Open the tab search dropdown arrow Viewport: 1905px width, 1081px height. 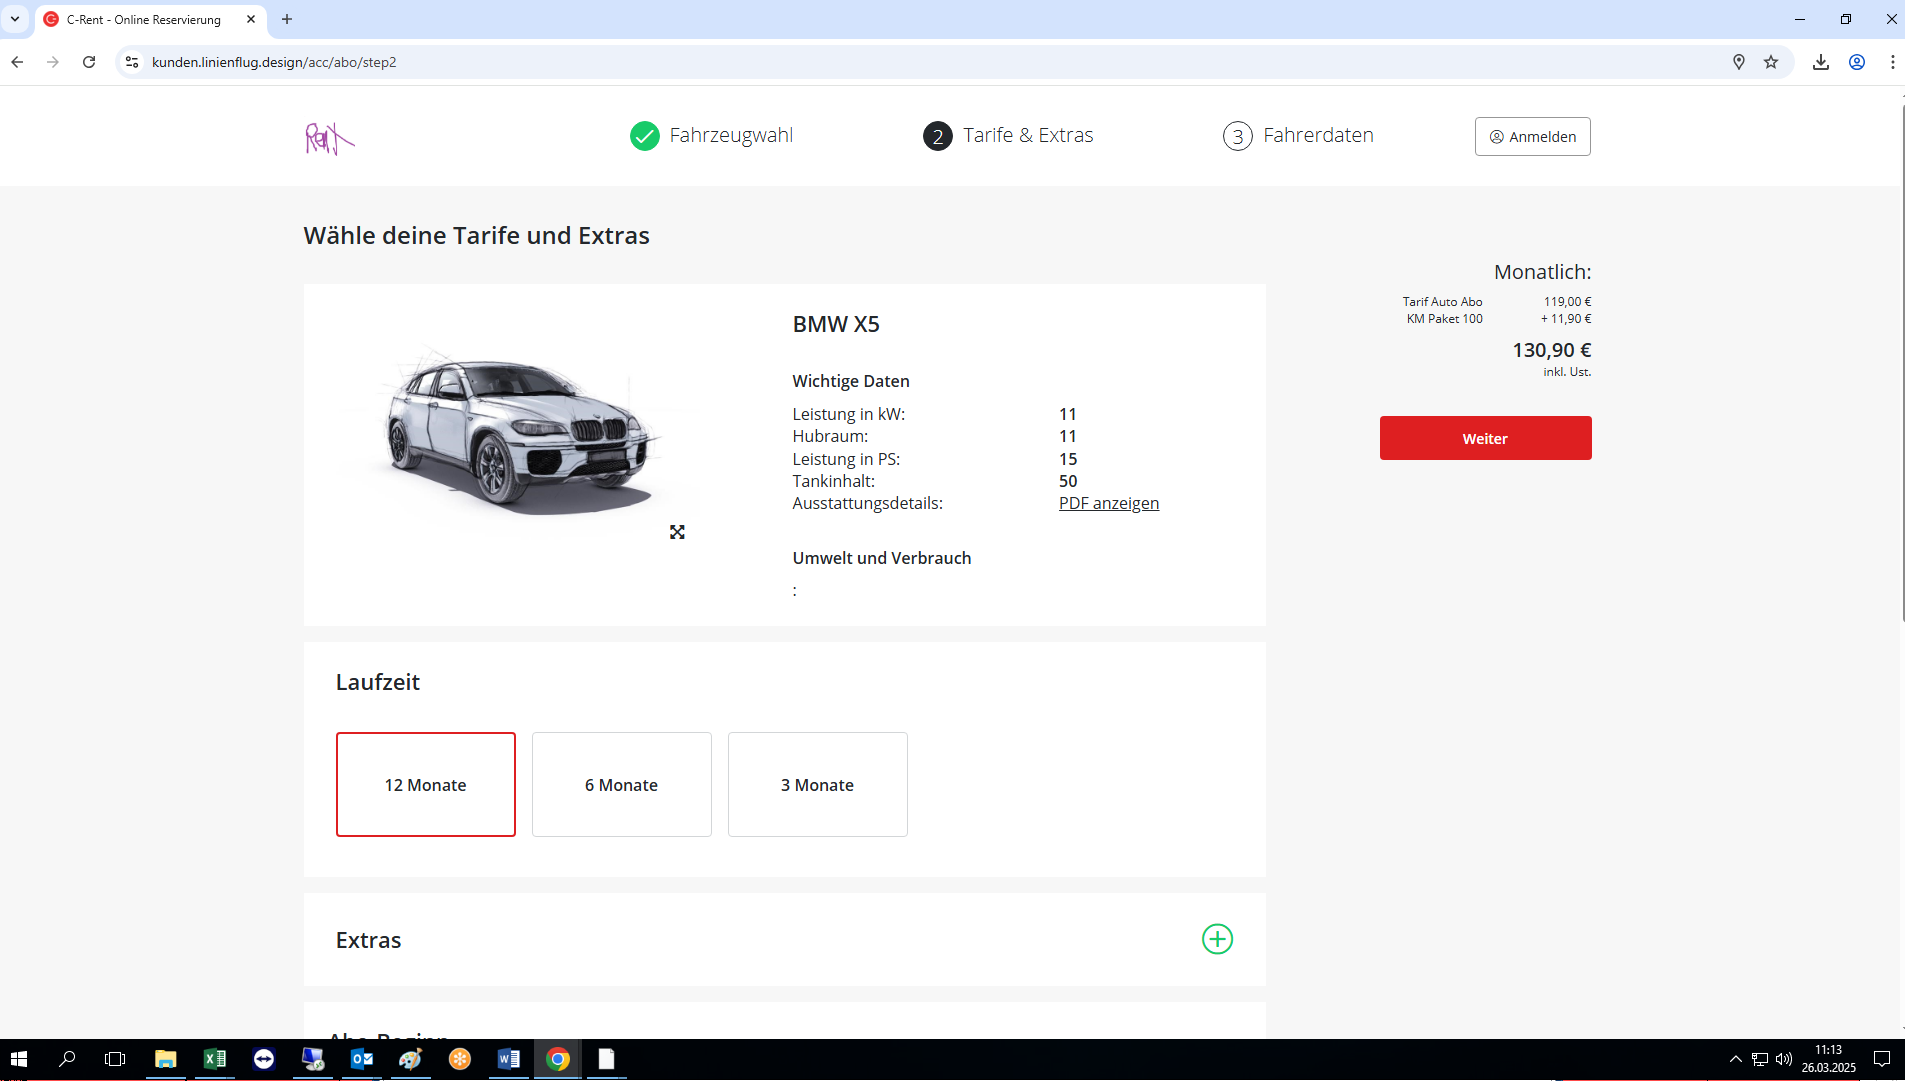point(15,19)
